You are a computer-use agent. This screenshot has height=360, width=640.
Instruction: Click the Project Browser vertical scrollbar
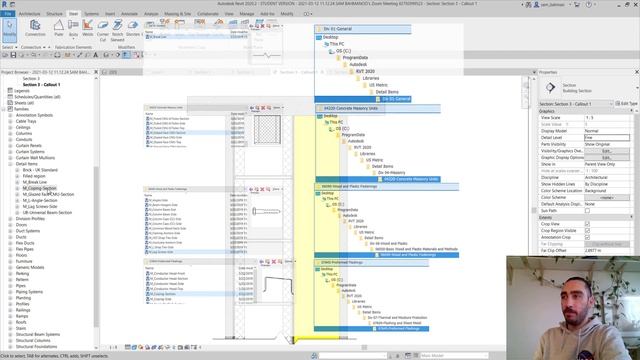pyautogui.click(x=96, y=247)
